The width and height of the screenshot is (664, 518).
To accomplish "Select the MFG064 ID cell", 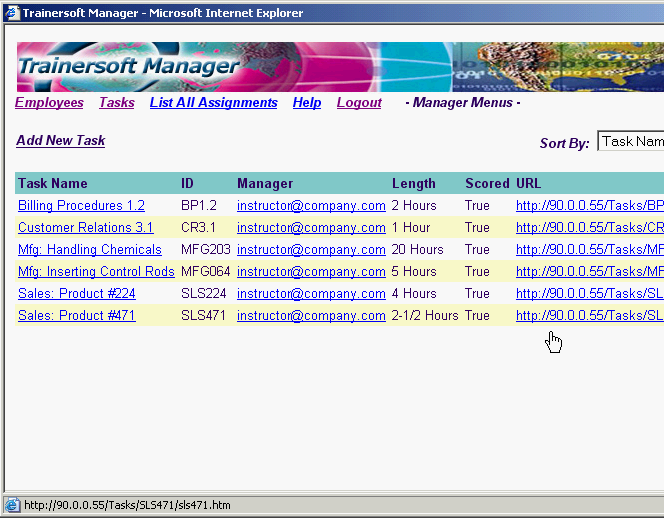I will (x=205, y=271).
